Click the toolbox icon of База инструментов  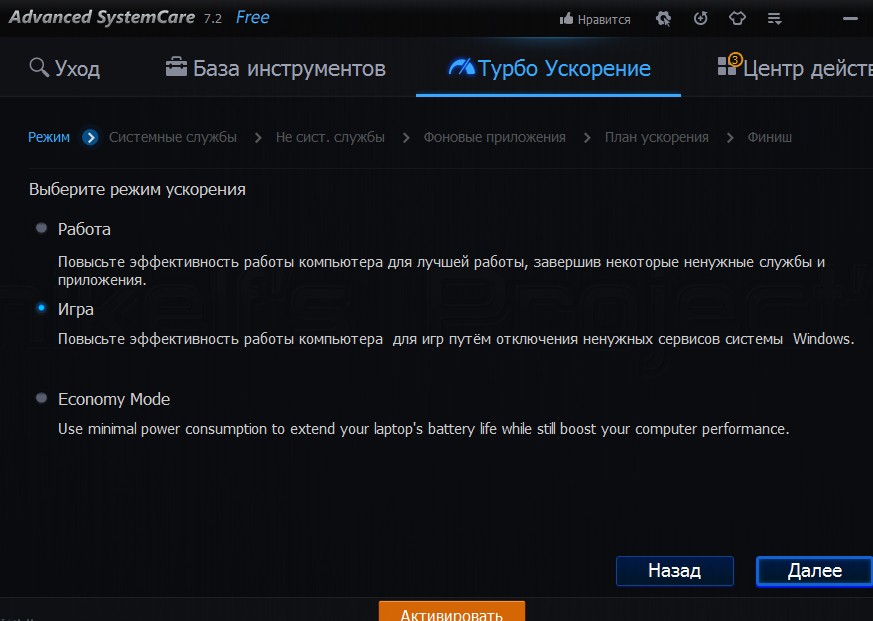[176, 68]
